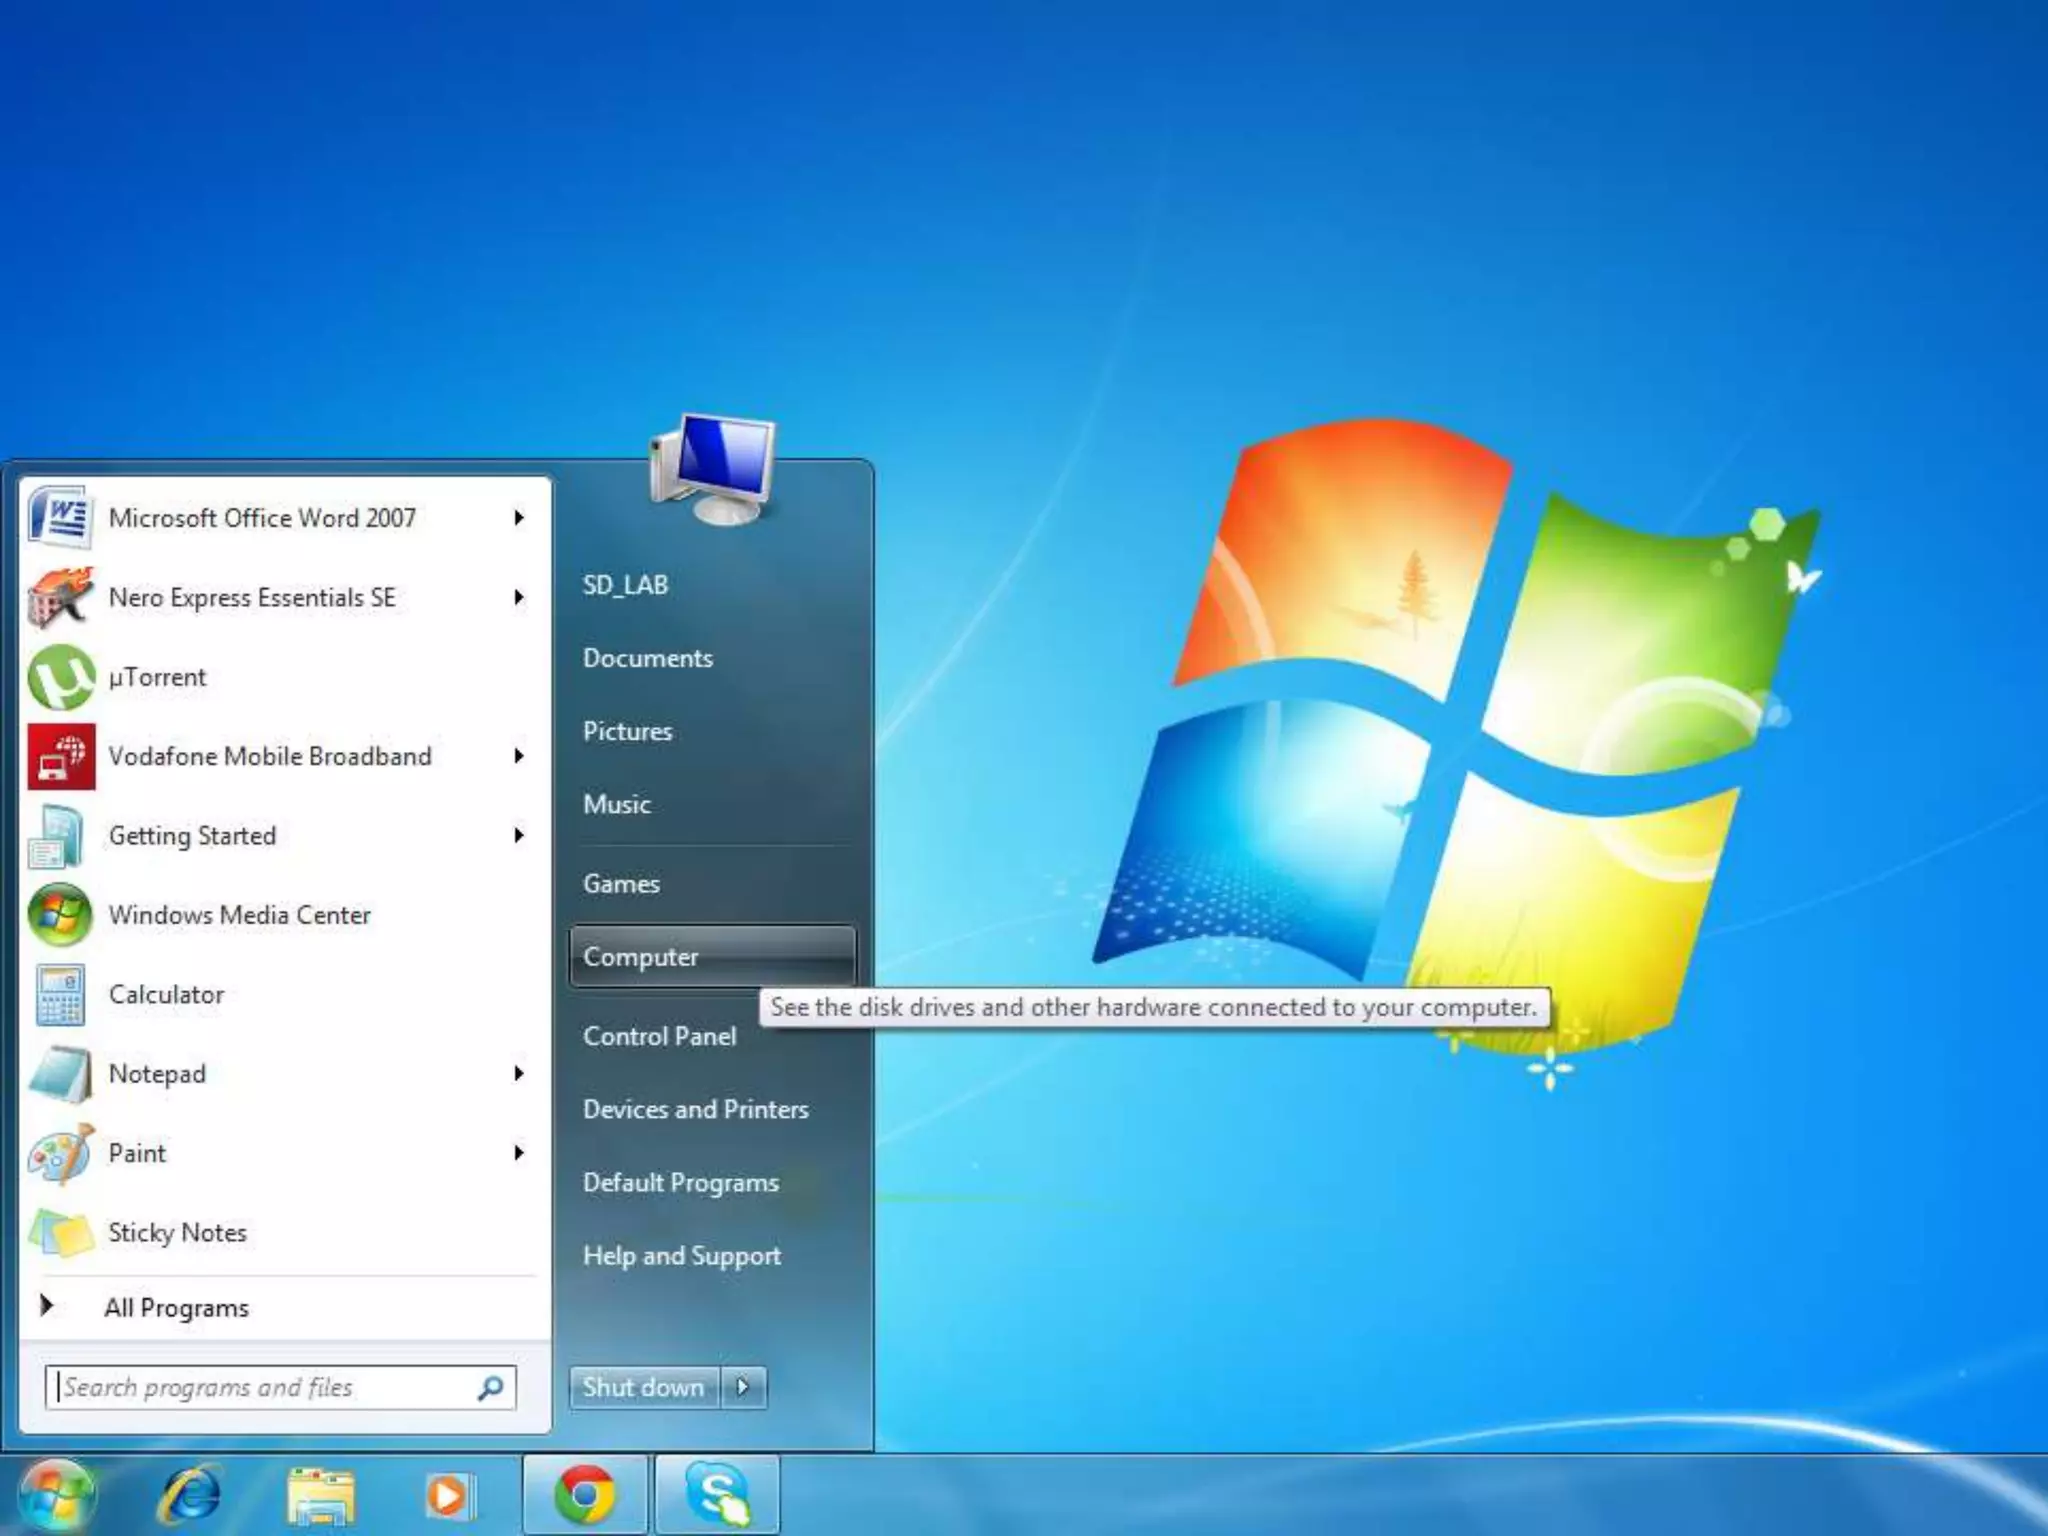Open Shut down options arrow
Image resolution: width=2048 pixels, height=1536 pixels.
coord(743,1387)
